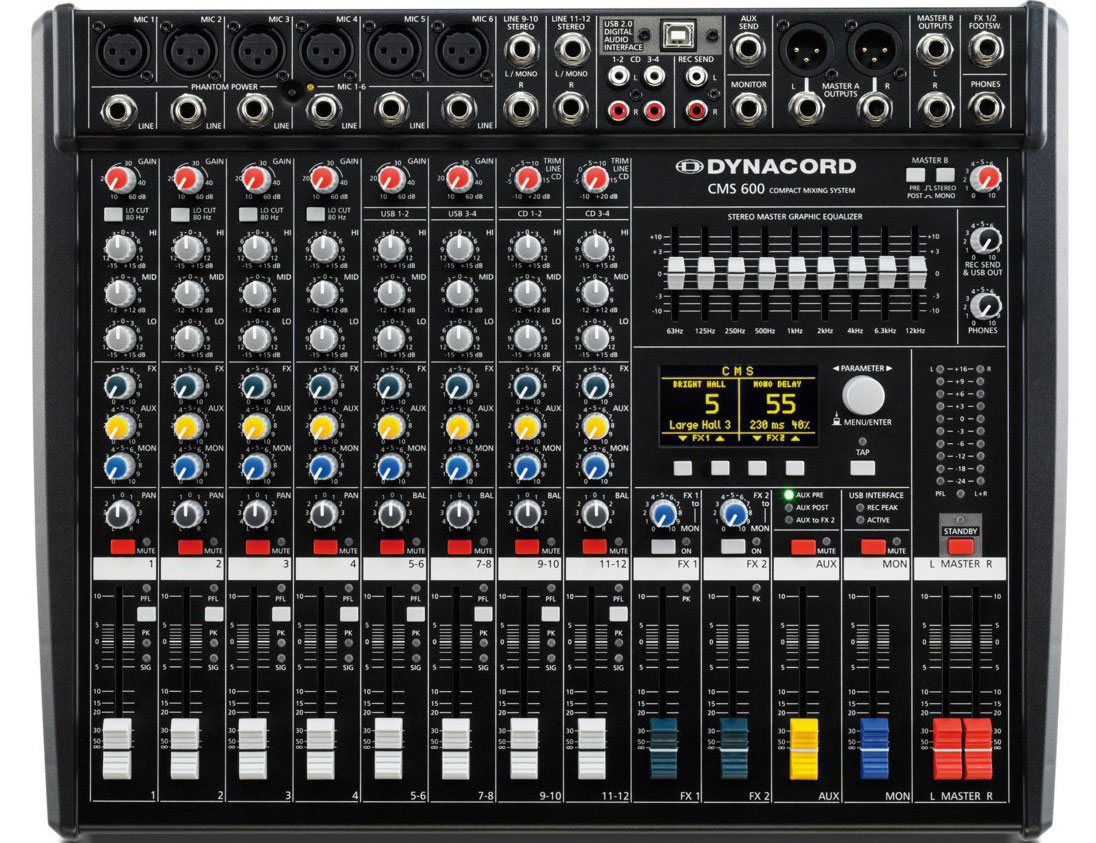This screenshot has height=843, width=1096.
Task: Click the USB 2.0 digital audio interface port
Action: click(677, 34)
